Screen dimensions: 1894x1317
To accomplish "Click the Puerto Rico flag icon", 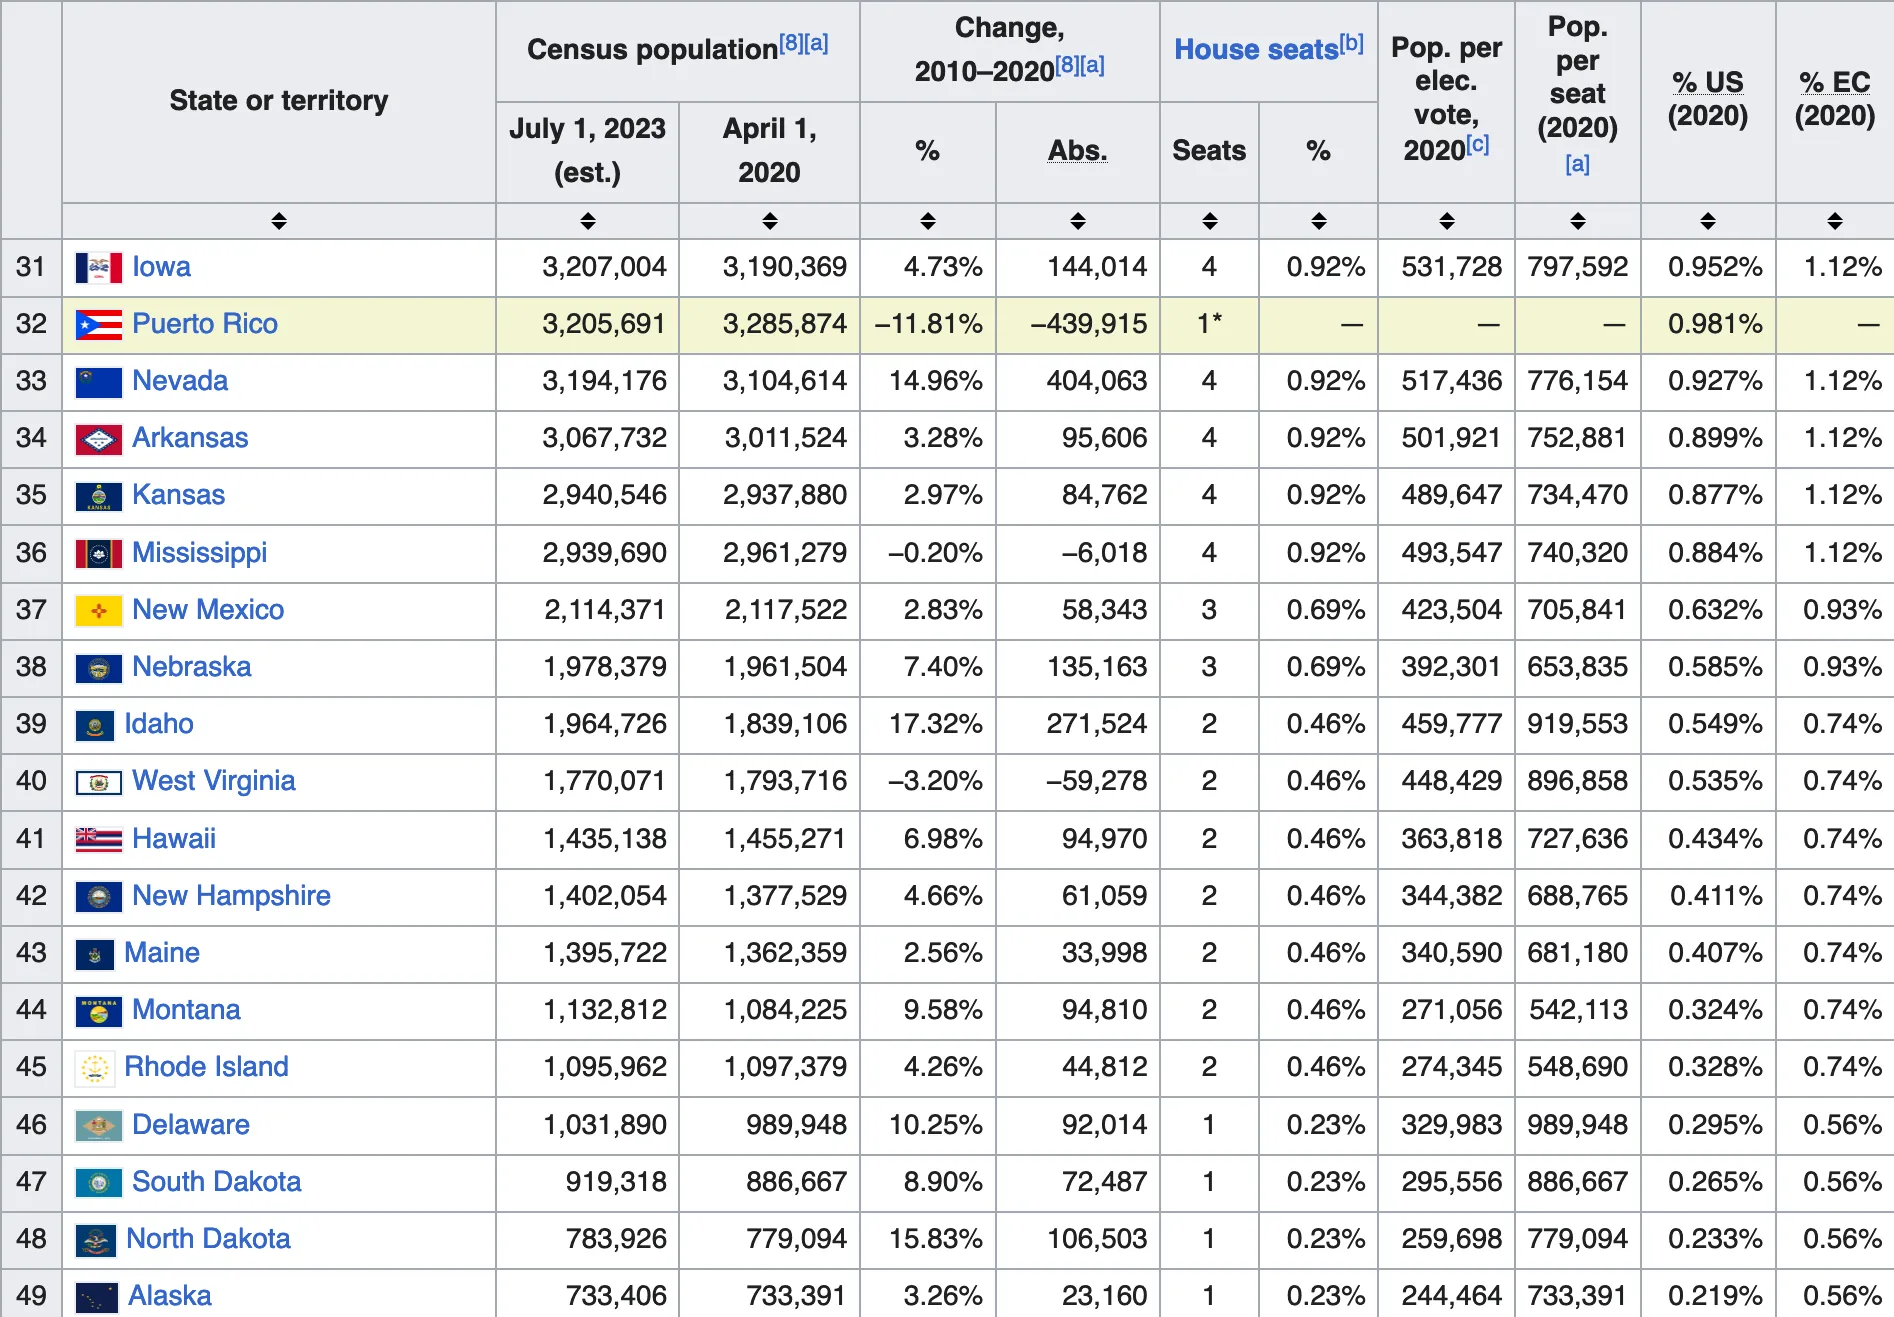I will point(98,324).
